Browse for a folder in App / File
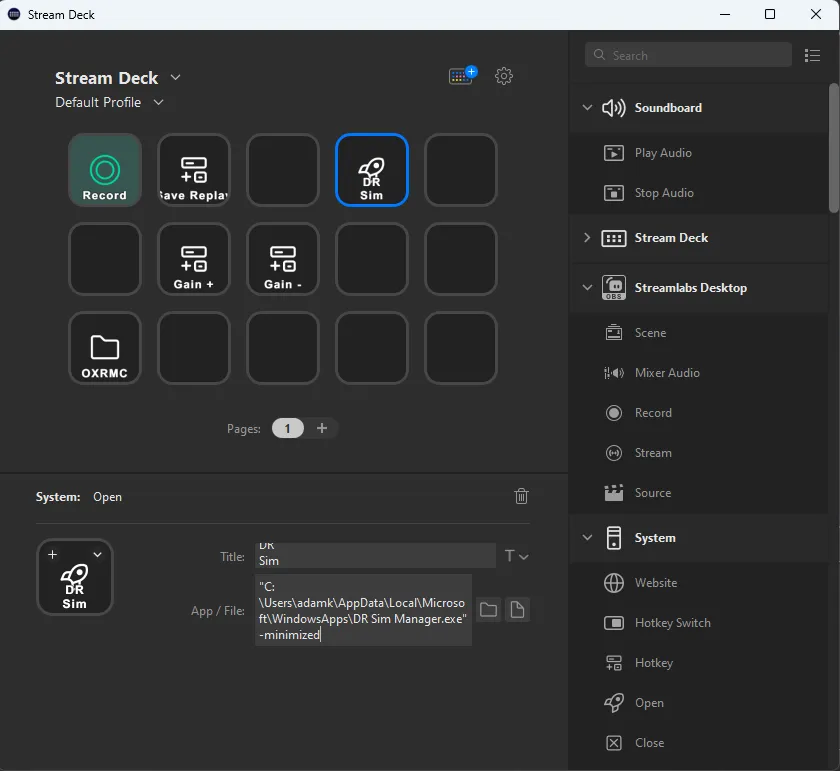This screenshot has width=840, height=771. [x=488, y=610]
